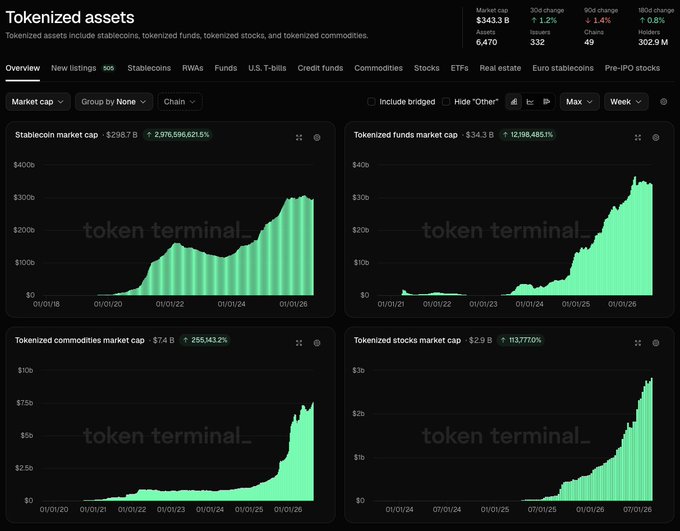Tick the Hide "Other" checkbox
Viewport: 680px width, 531px height.
(x=446, y=102)
